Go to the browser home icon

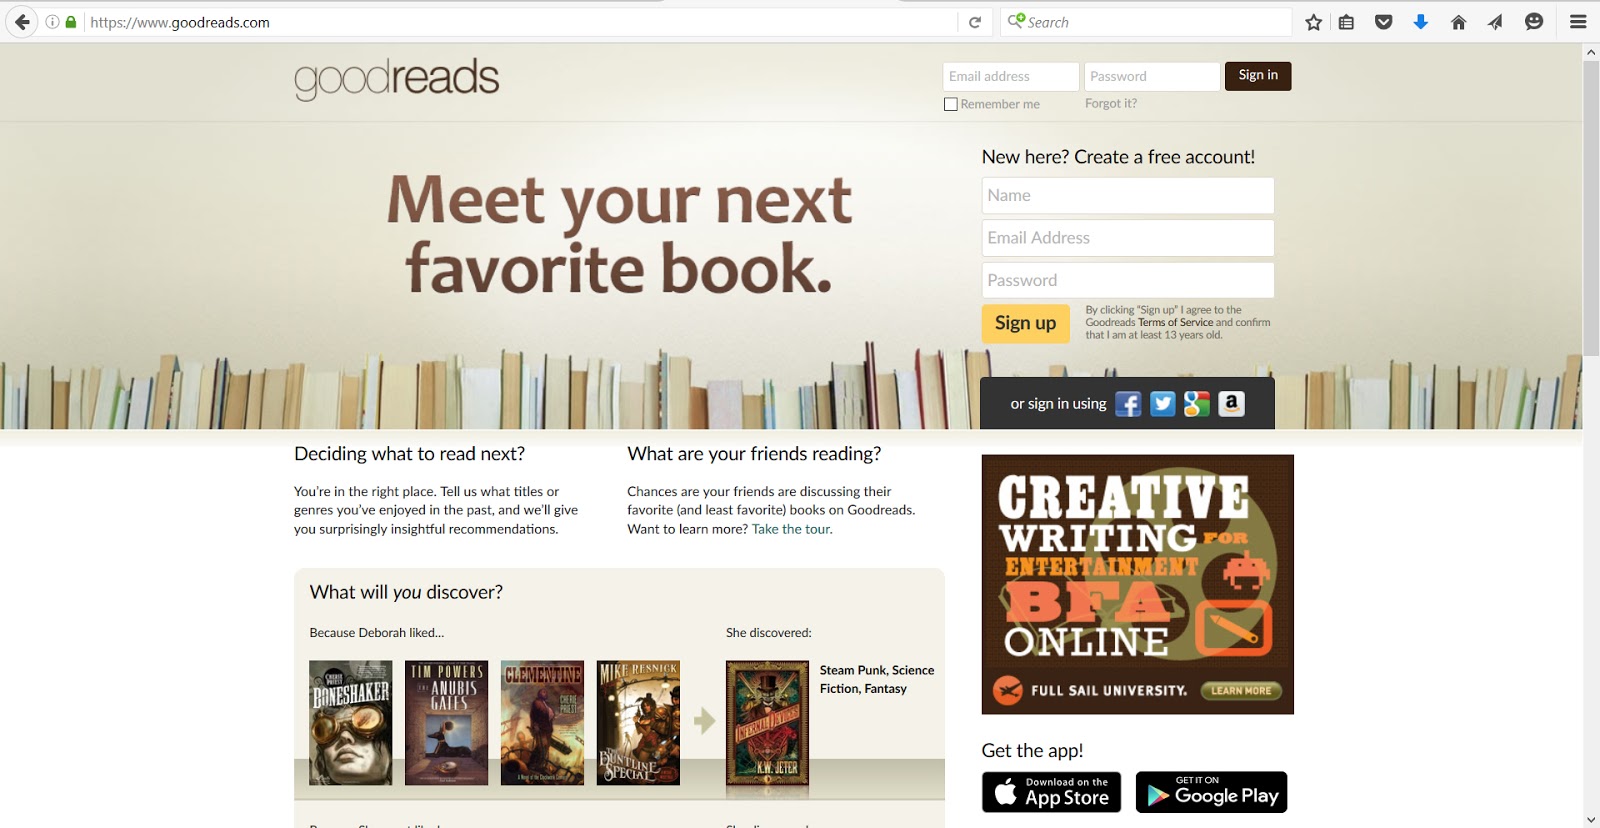click(x=1458, y=22)
